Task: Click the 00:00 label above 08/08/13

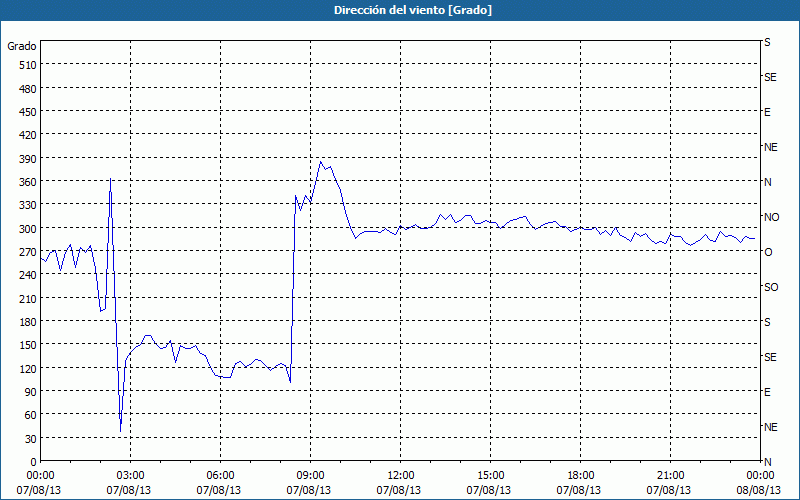Action: click(x=760, y=476)
